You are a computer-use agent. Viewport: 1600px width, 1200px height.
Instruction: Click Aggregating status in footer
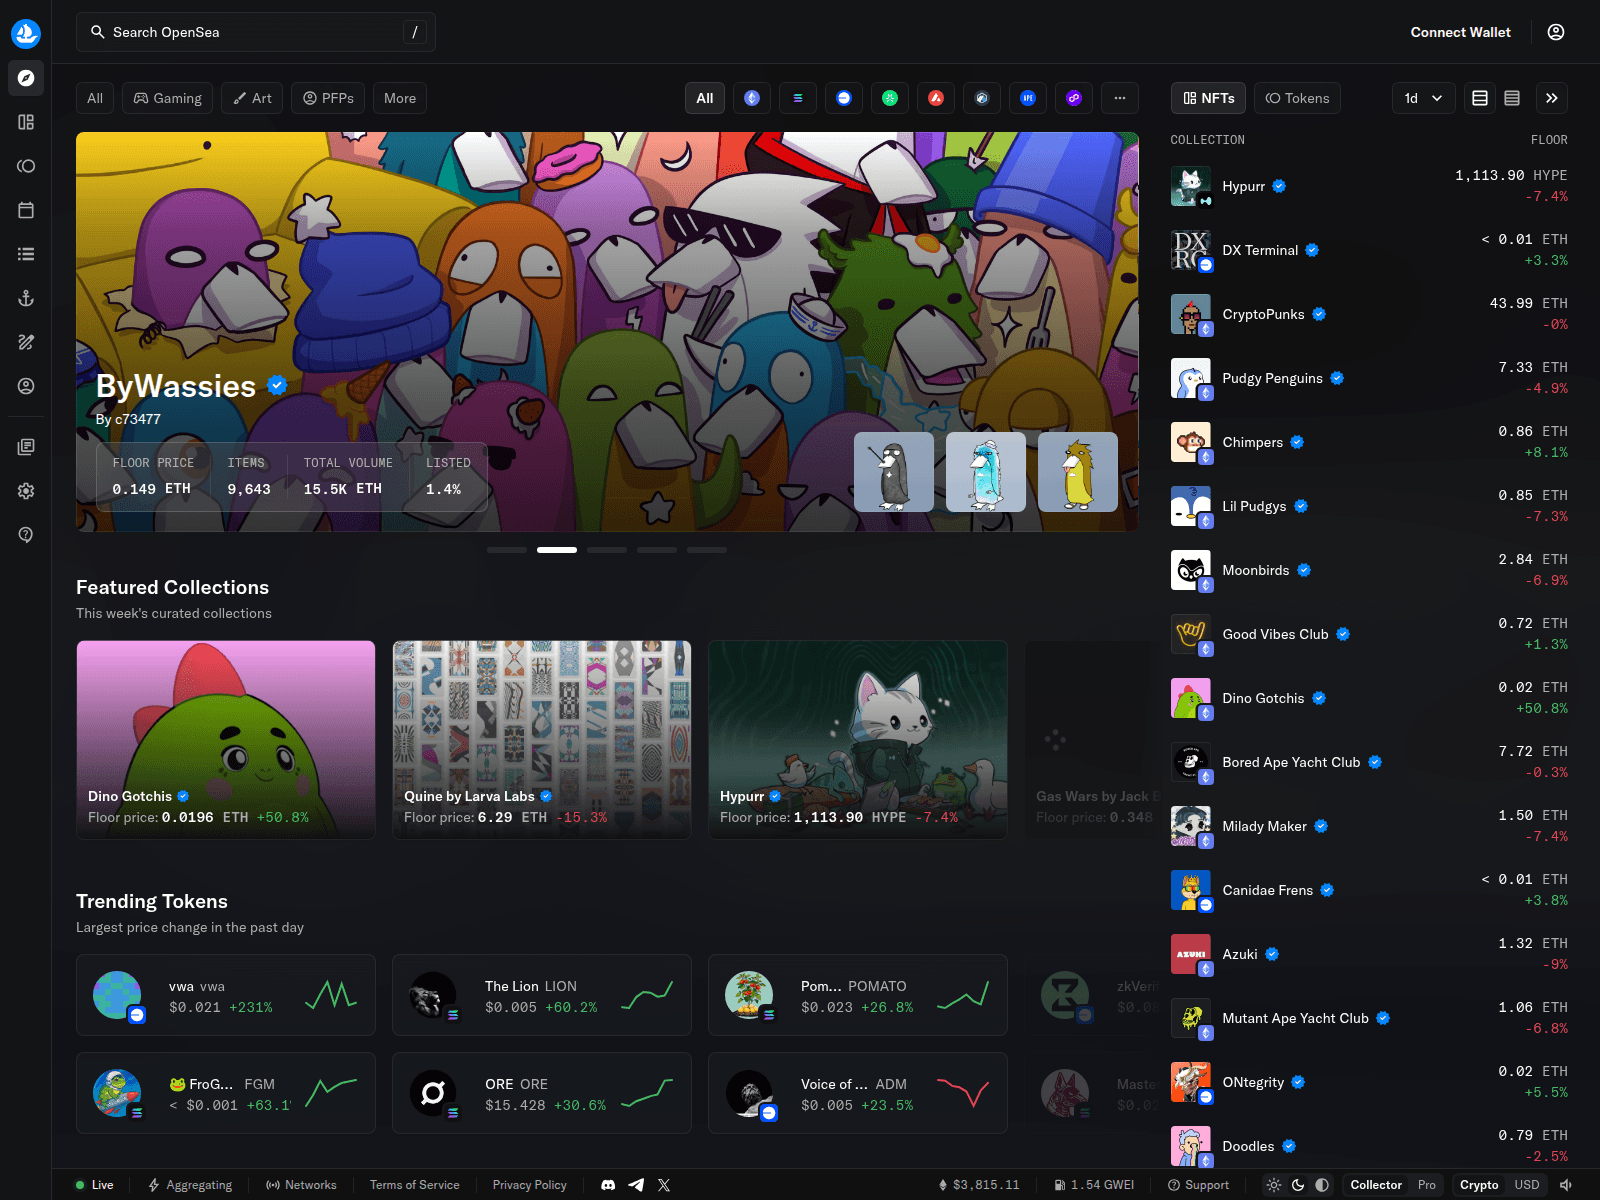190,1185
